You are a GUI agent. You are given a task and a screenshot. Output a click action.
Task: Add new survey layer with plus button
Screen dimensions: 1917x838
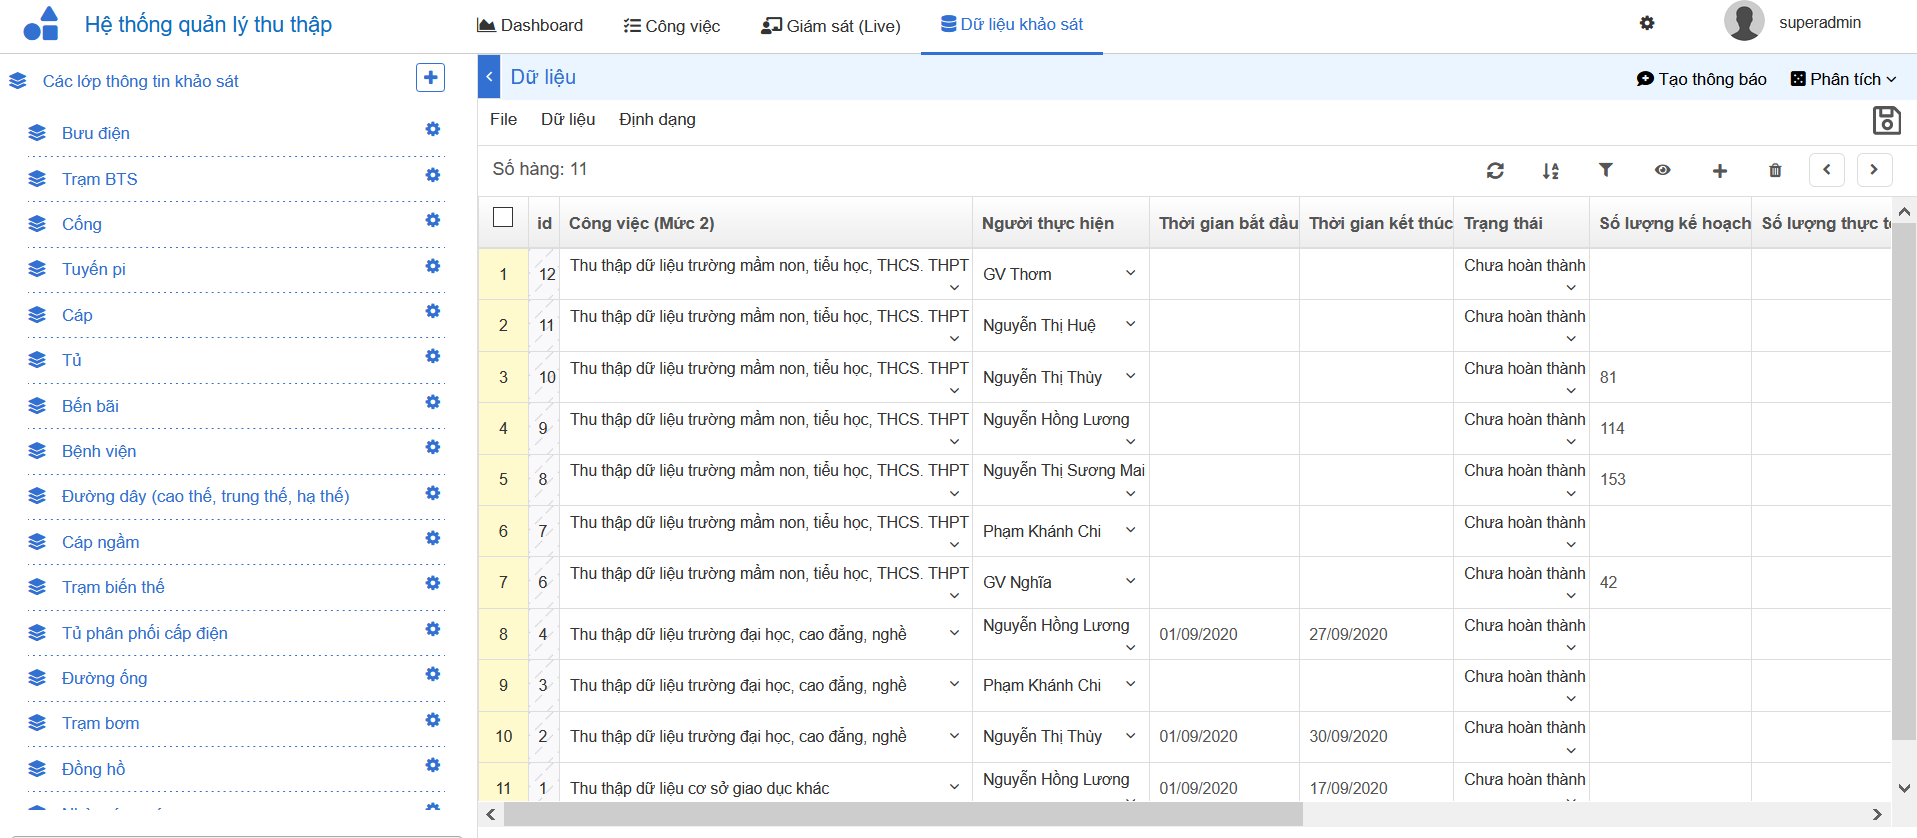[x=430, y=78]
